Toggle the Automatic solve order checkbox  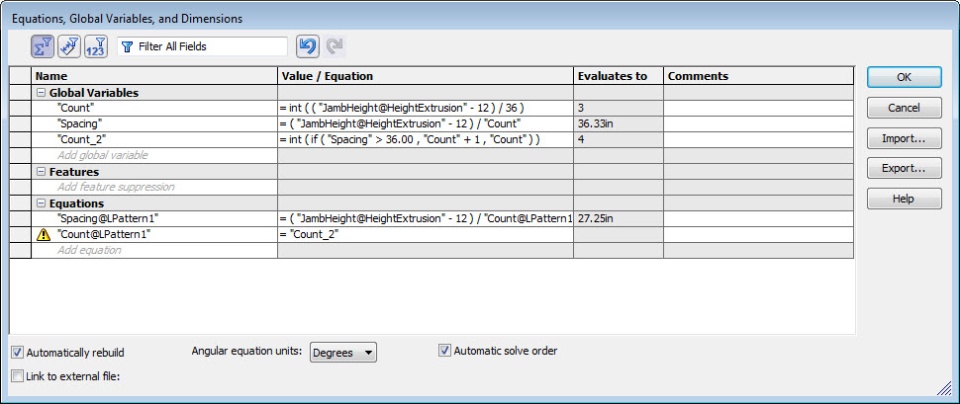click(x=444, y=351)
